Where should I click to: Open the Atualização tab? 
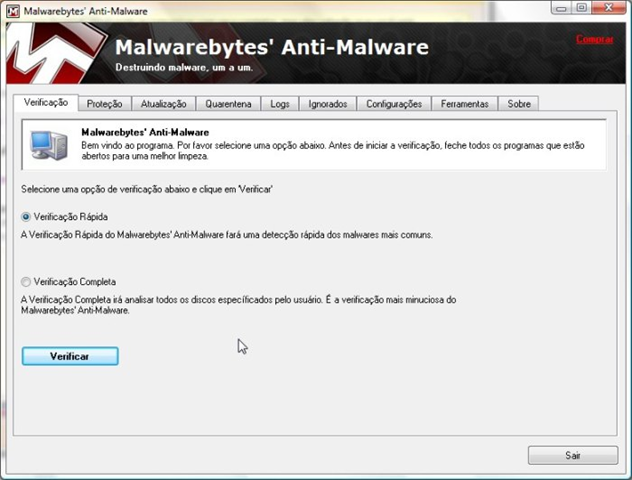(x=163, y=104)
